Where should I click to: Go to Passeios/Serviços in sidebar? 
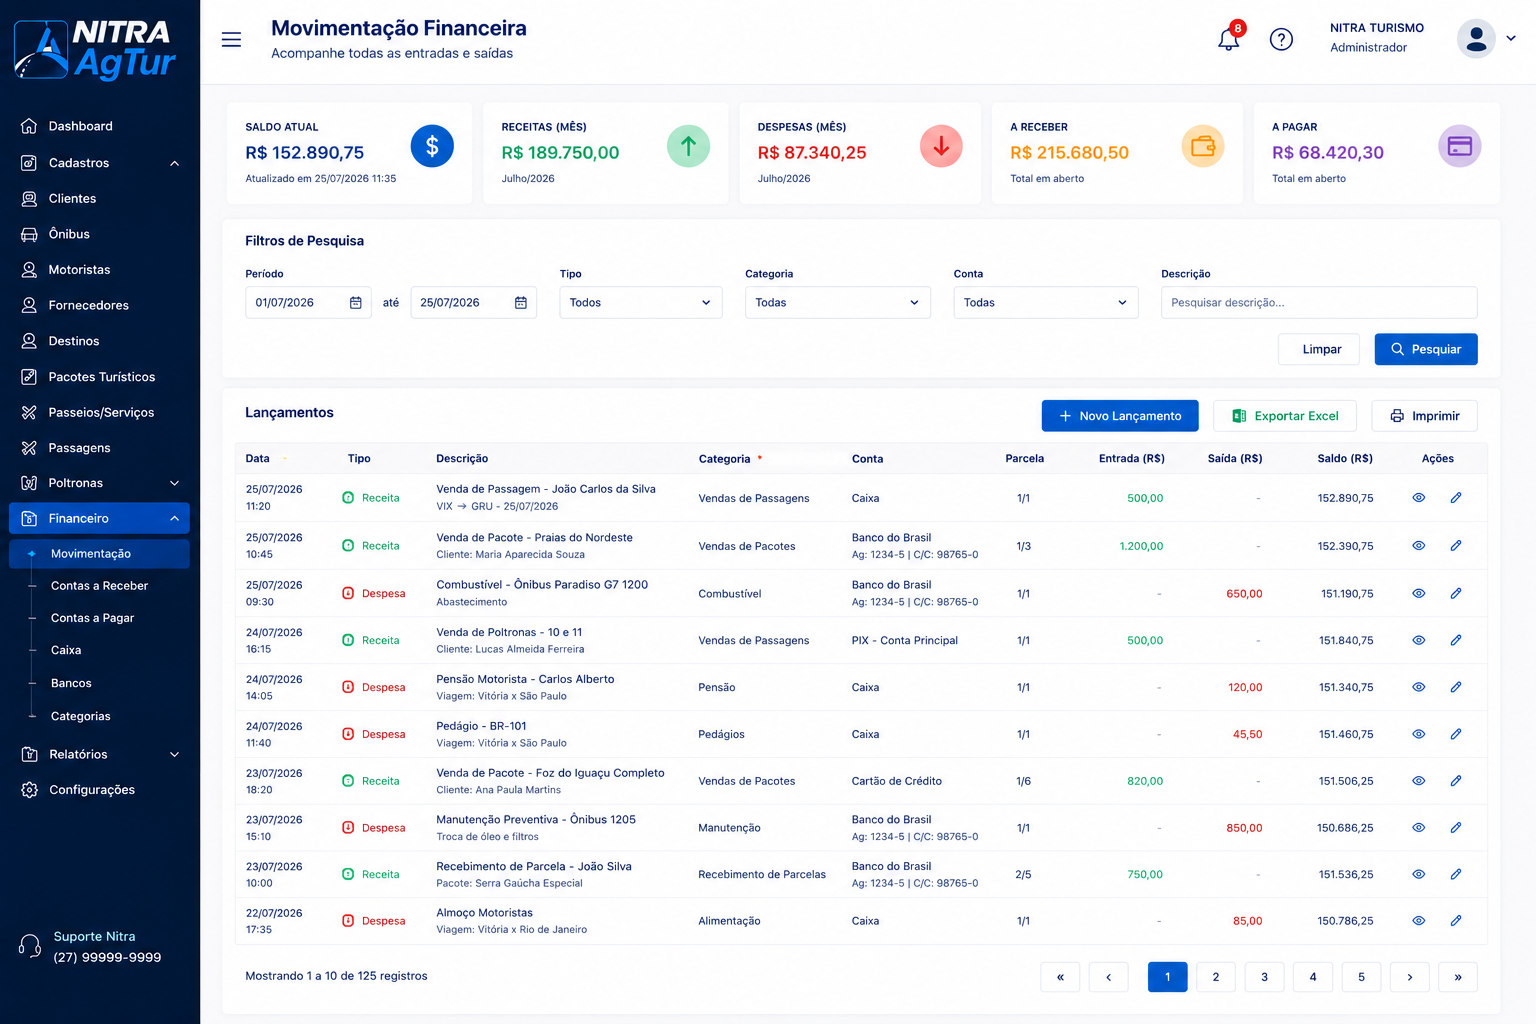coord(100,412)
